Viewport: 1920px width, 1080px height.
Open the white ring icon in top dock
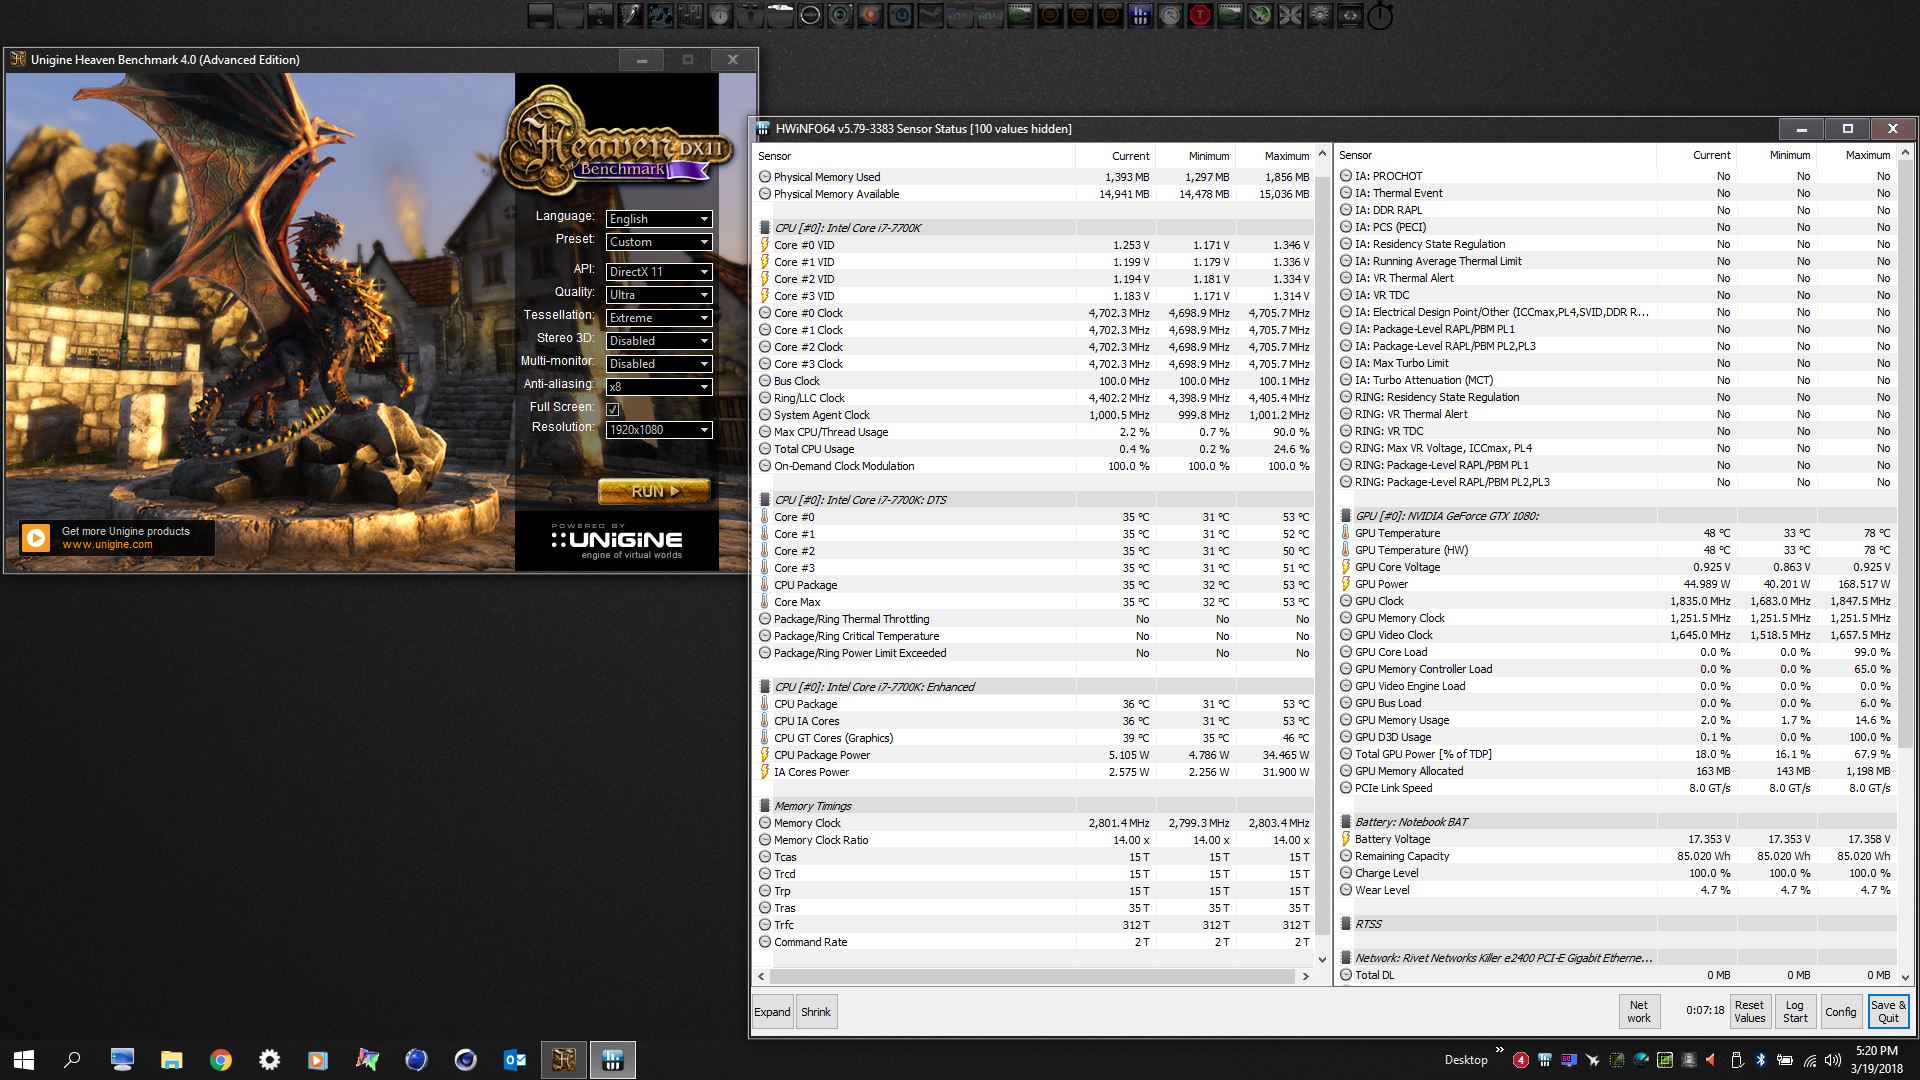[810, 15]
